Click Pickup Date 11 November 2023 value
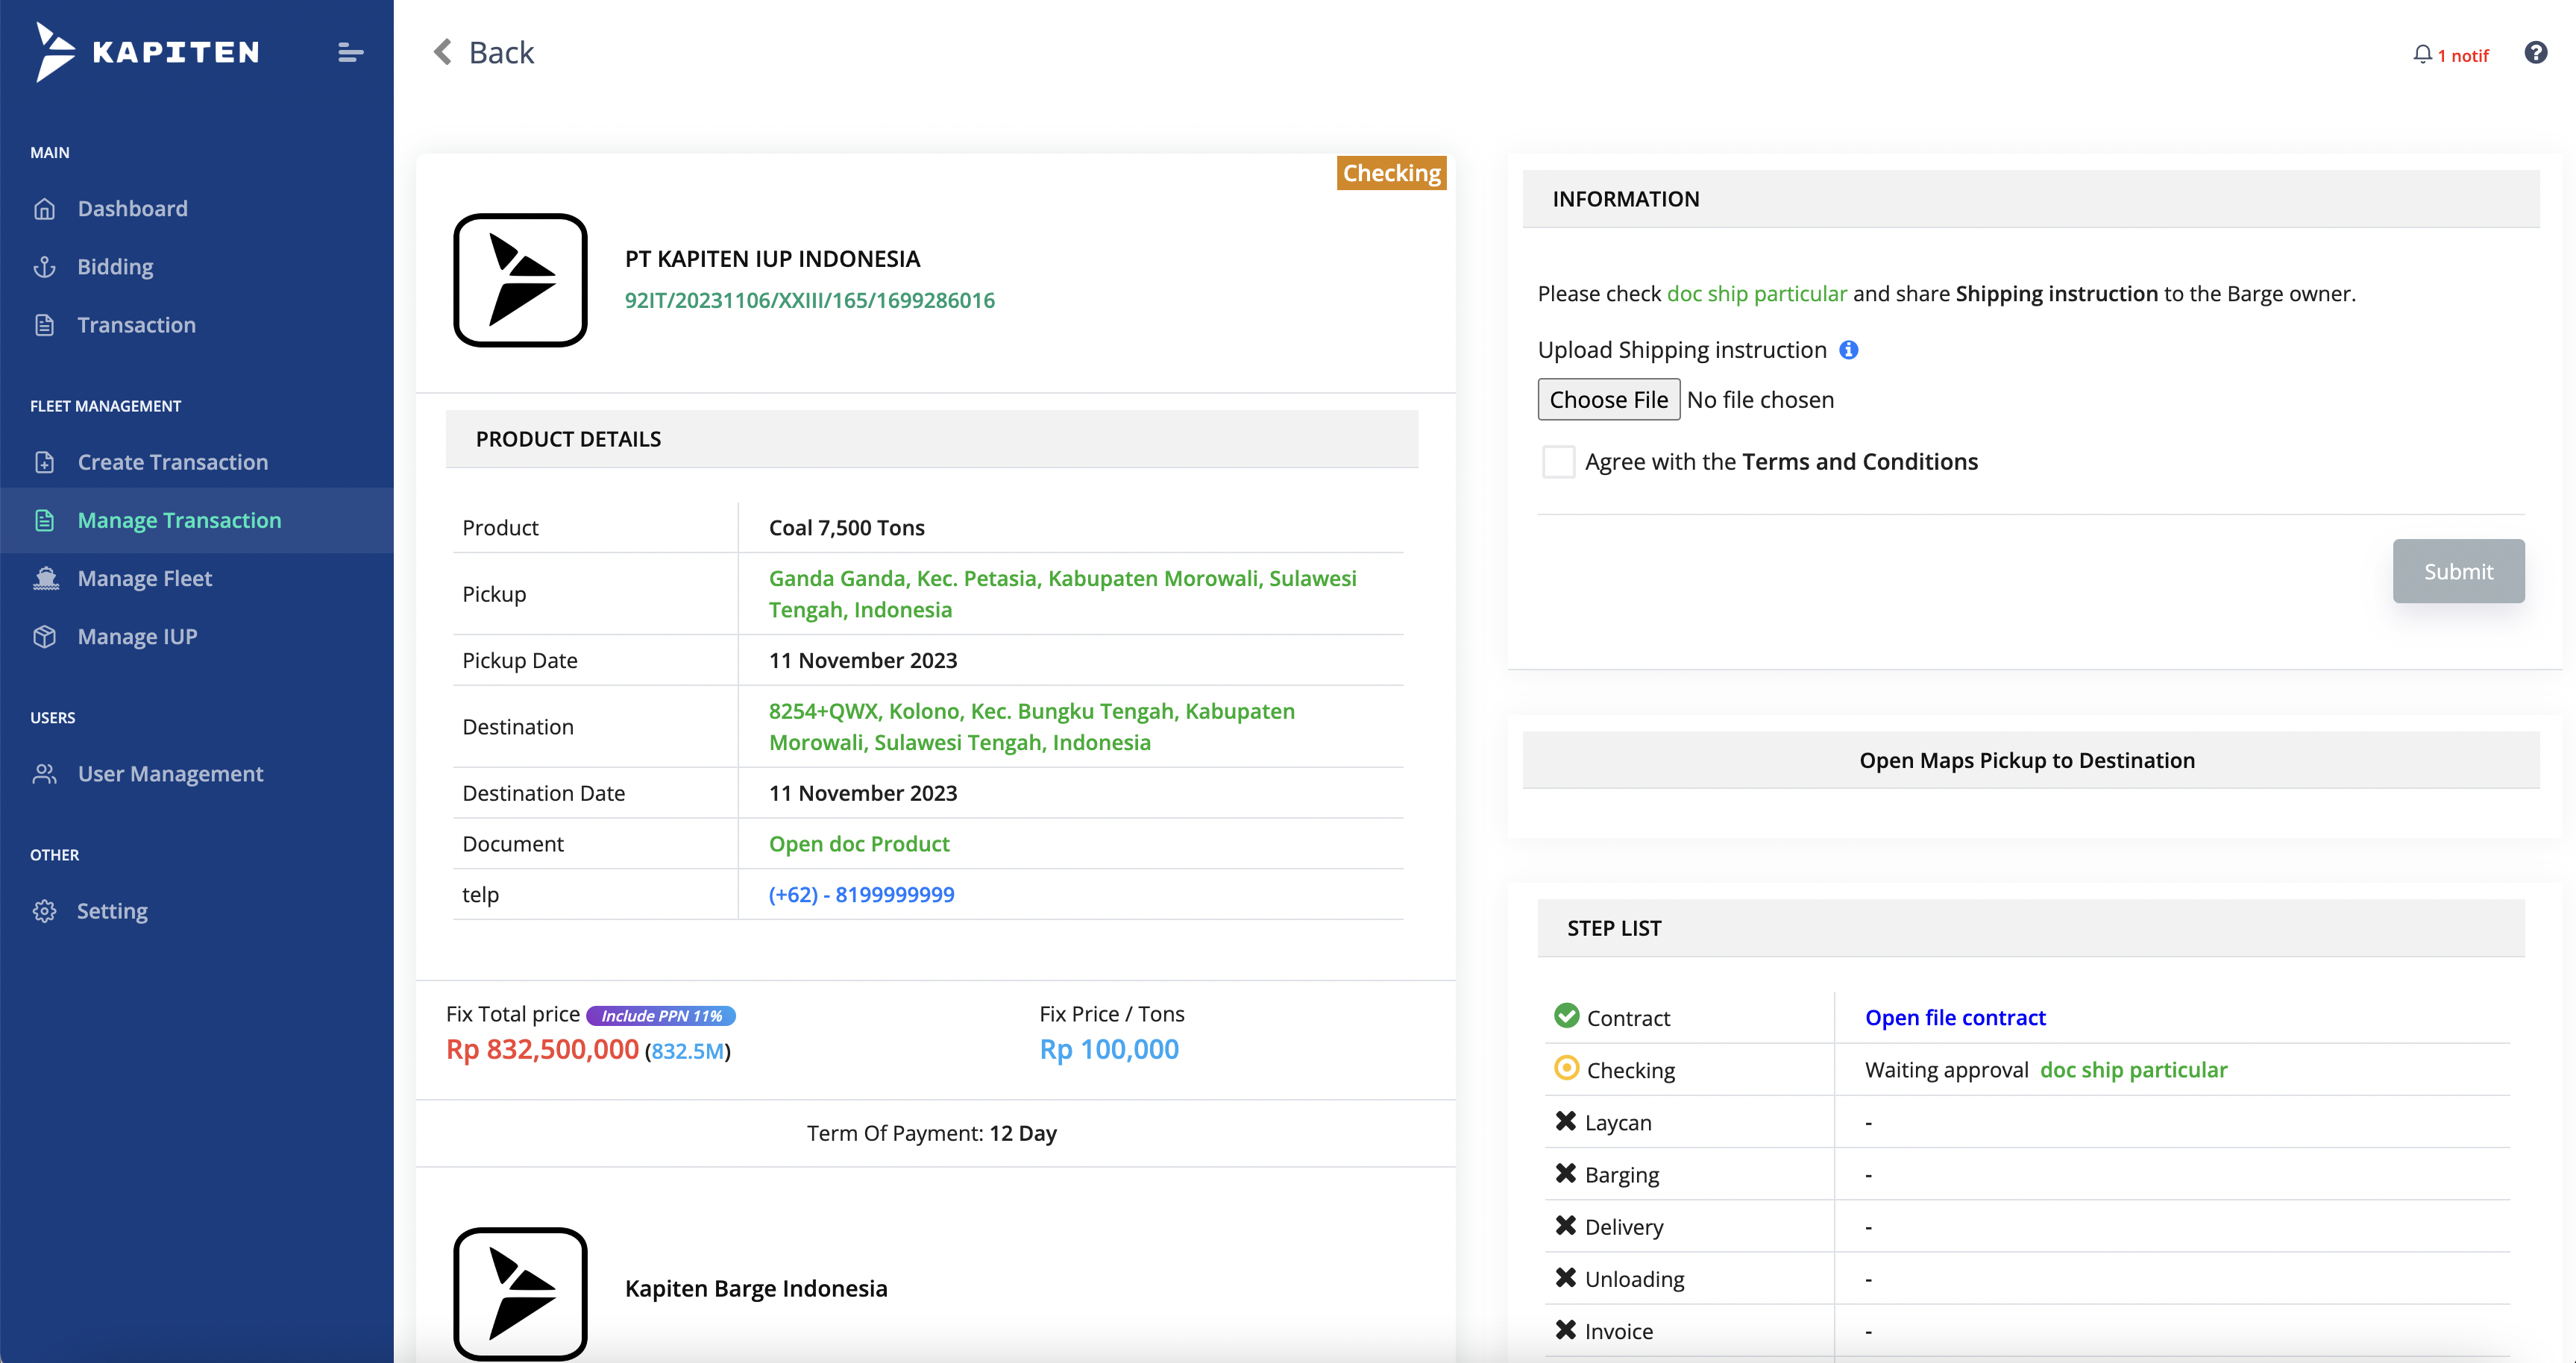Viewport: 2576px width, 1363px height. pos(862,661)
